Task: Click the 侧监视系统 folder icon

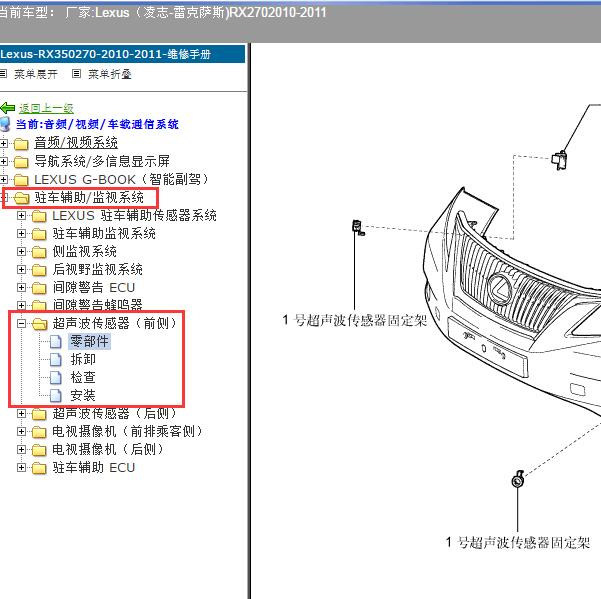Action: [39, 252]
